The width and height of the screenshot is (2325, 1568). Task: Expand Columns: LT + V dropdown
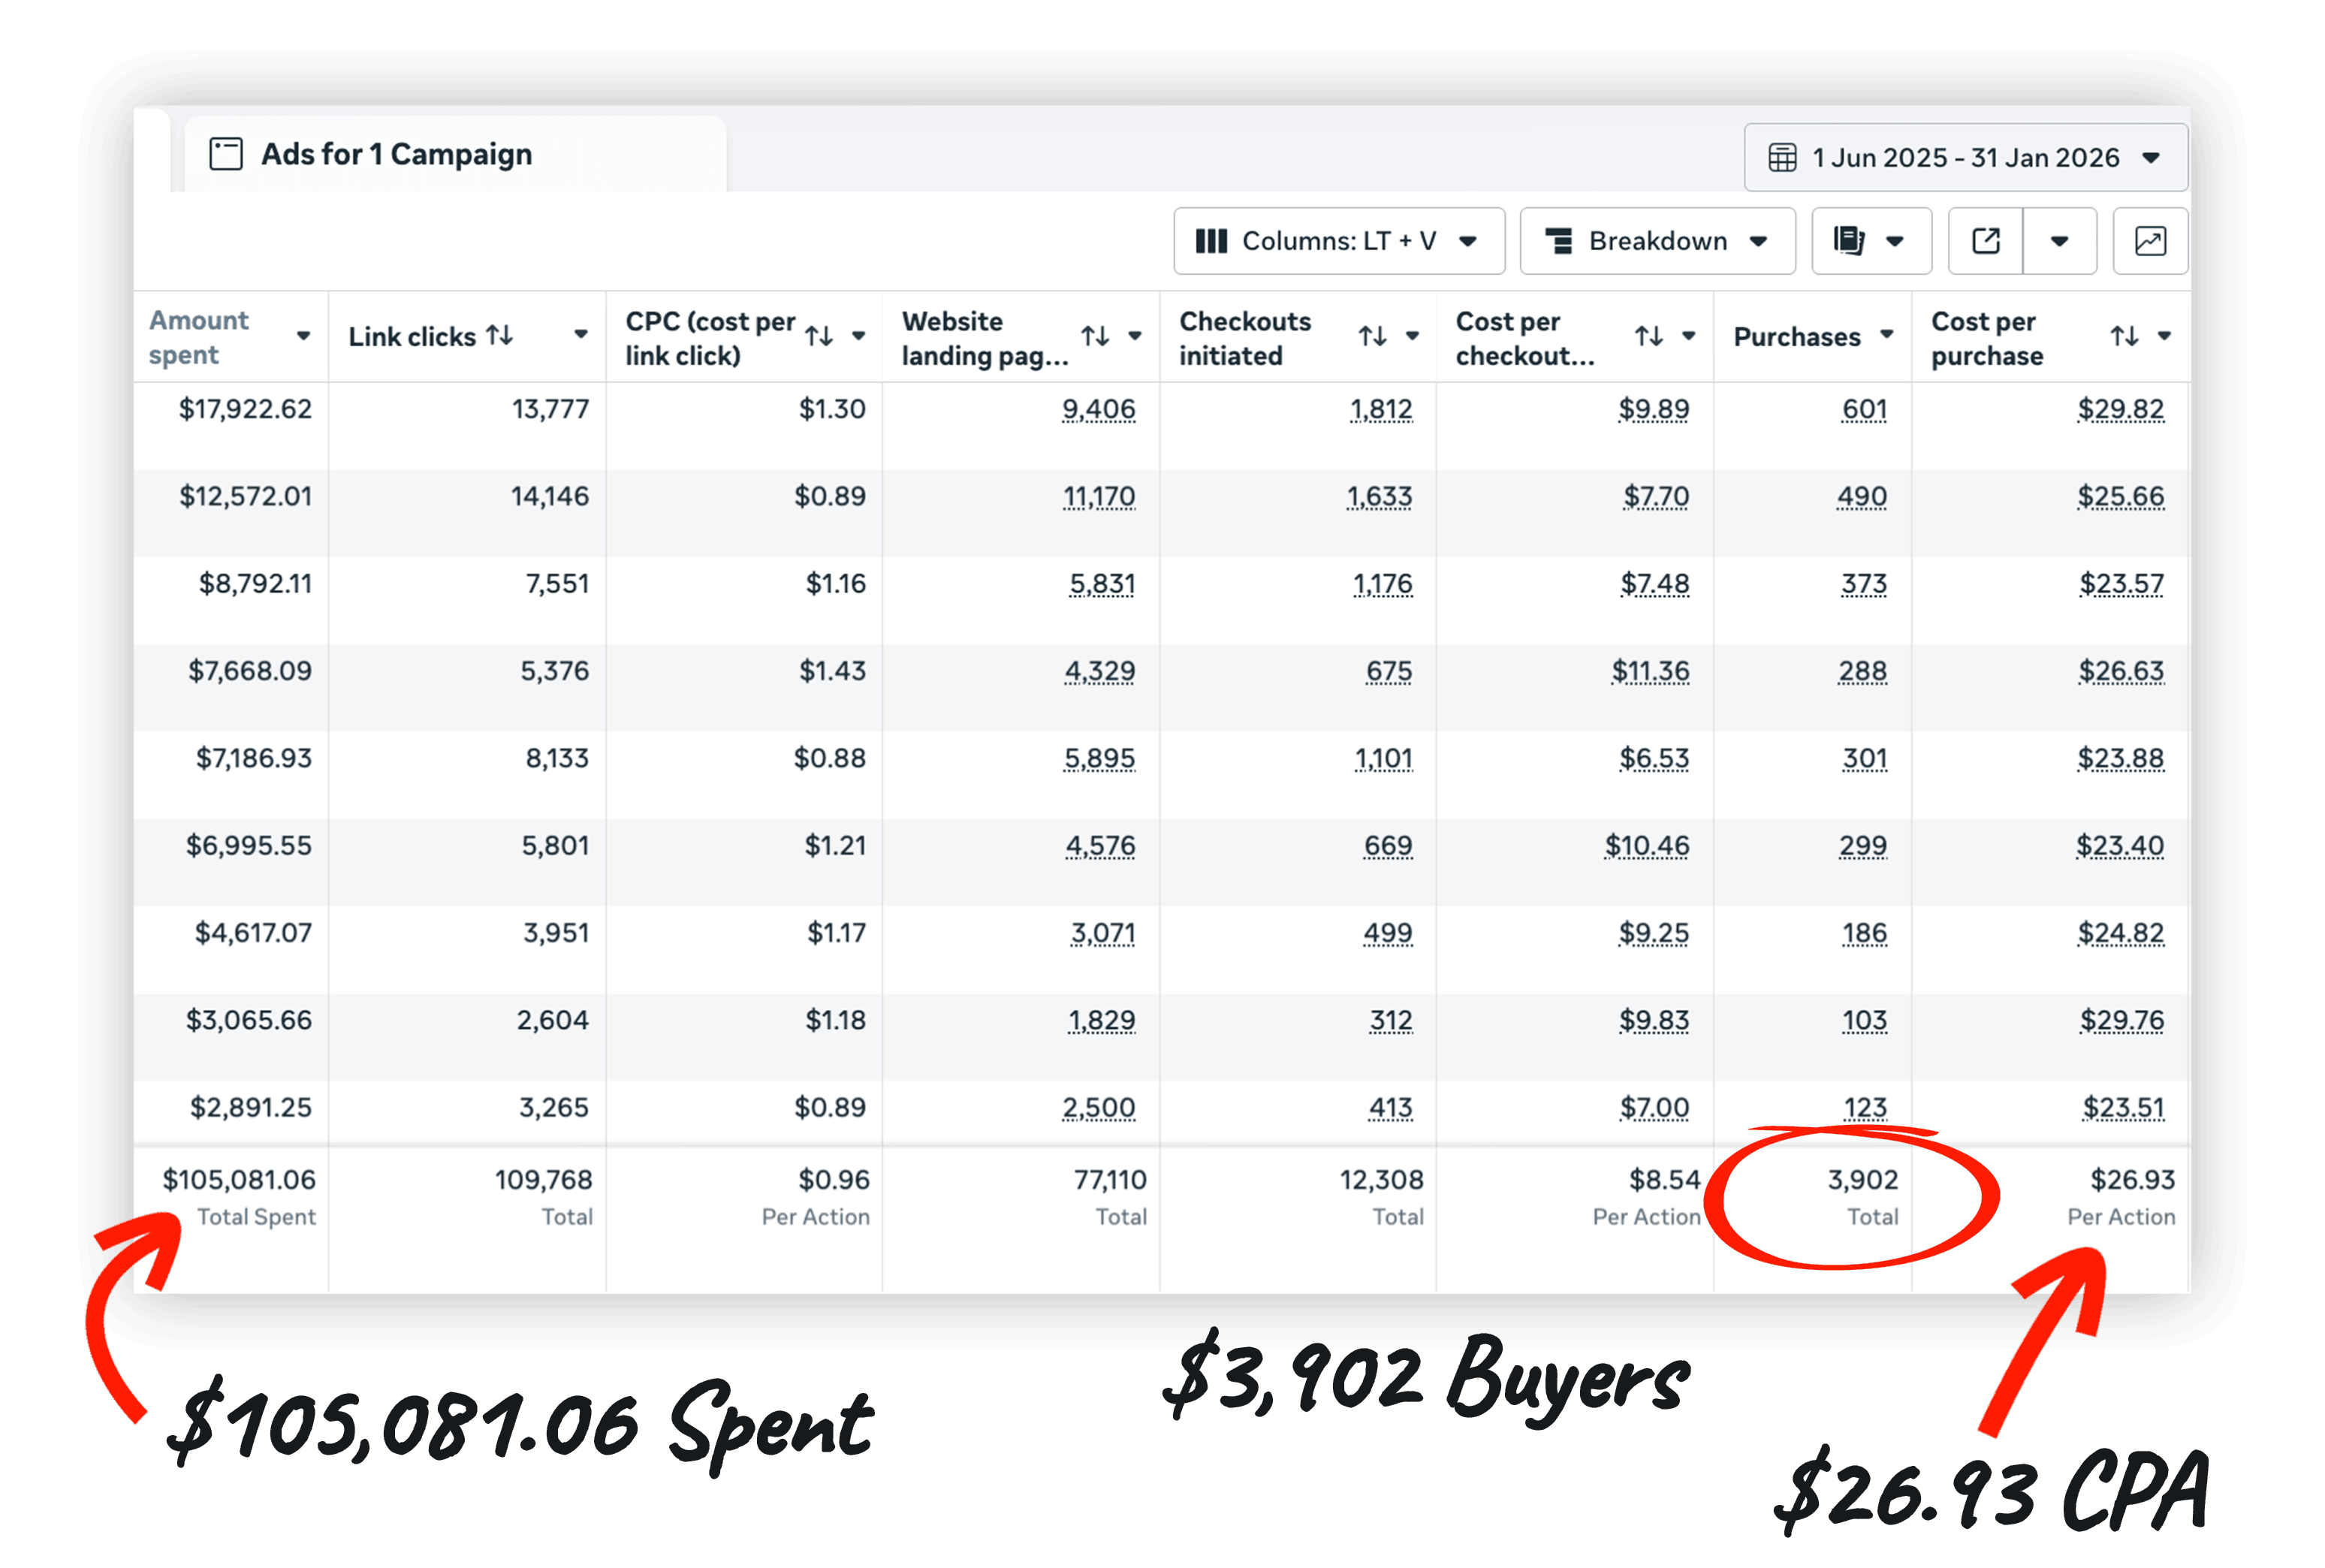(x=1338, y=241)
